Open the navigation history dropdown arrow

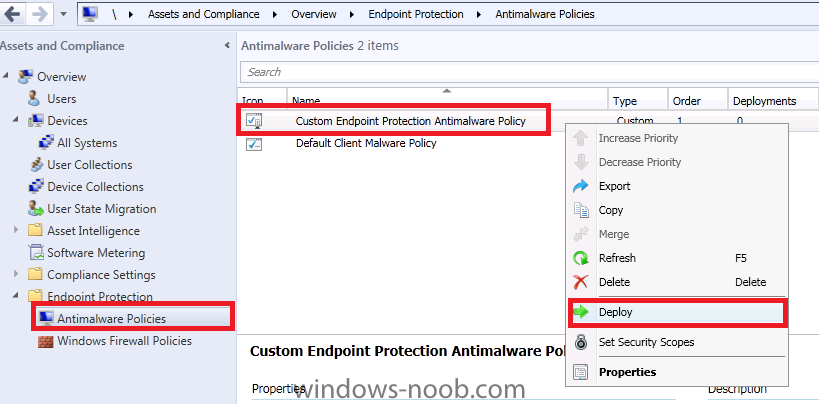click(x=63, y=15)
